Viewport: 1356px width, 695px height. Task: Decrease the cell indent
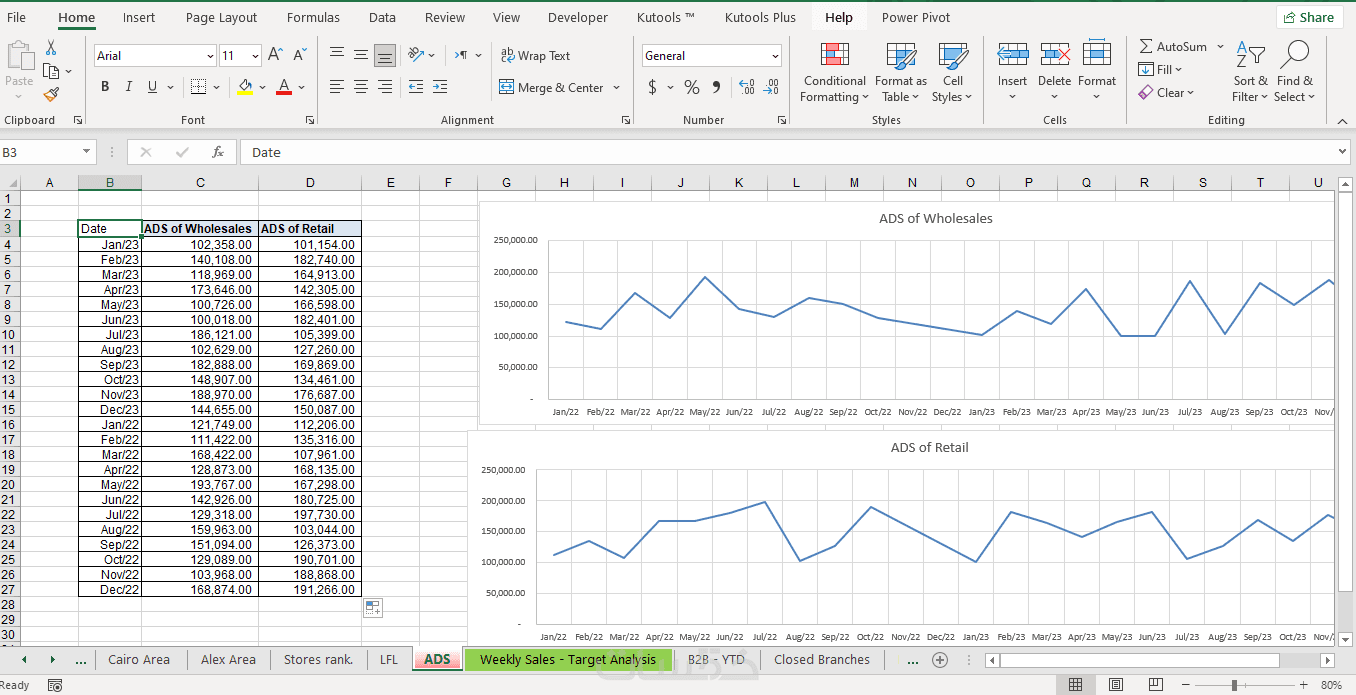pos(416,87)
